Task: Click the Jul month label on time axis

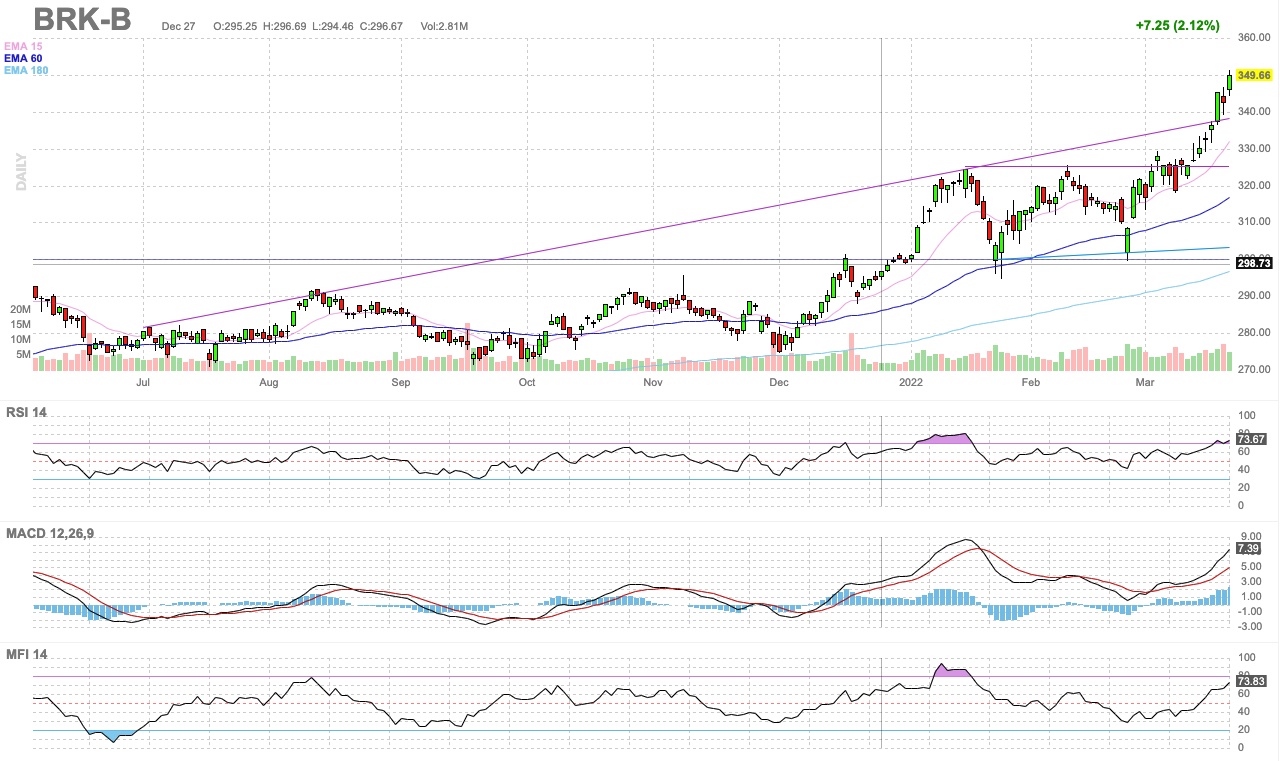Action: pos(143,382)
